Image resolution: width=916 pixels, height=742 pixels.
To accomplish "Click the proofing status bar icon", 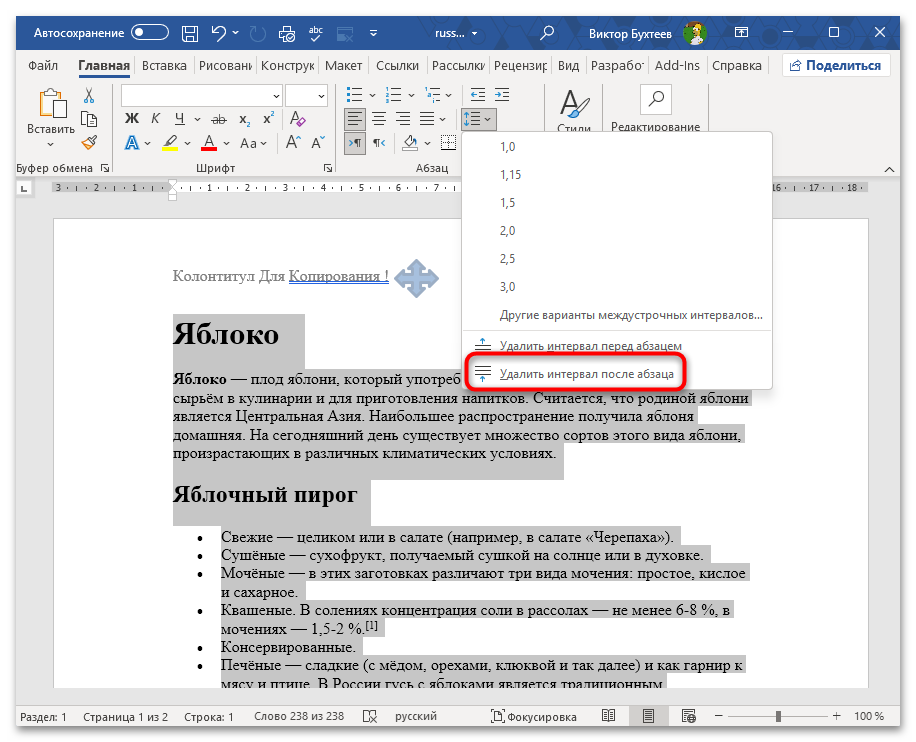I will [369, 716].
